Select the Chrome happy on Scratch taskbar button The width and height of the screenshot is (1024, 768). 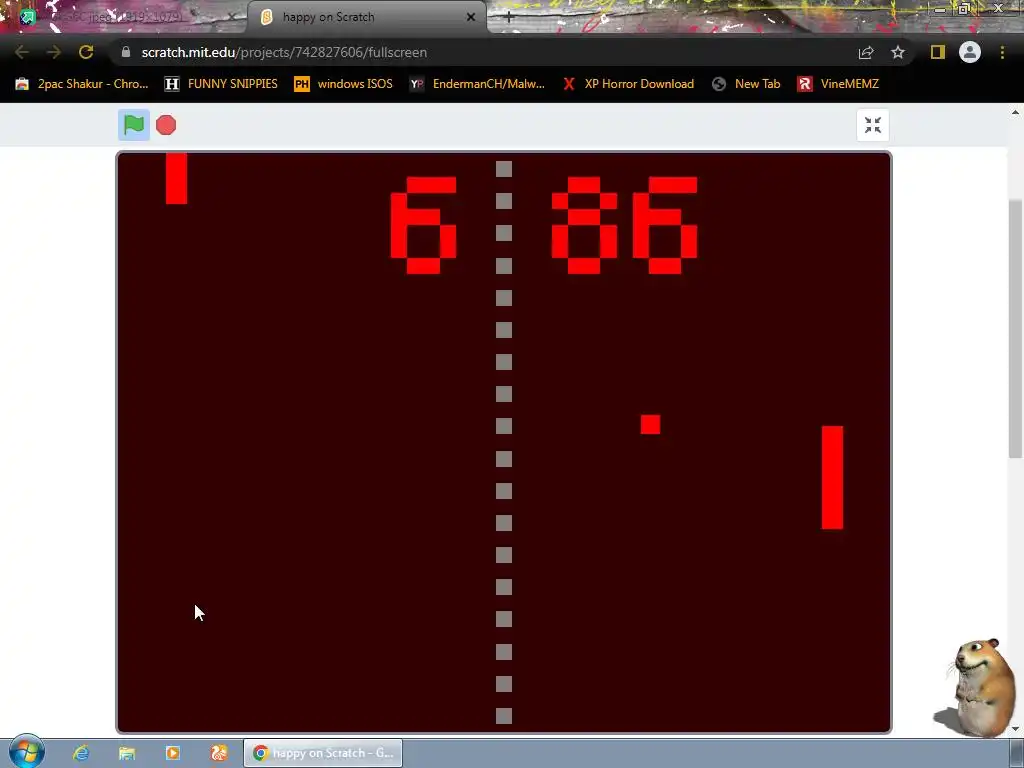click(x=323, y=753)
